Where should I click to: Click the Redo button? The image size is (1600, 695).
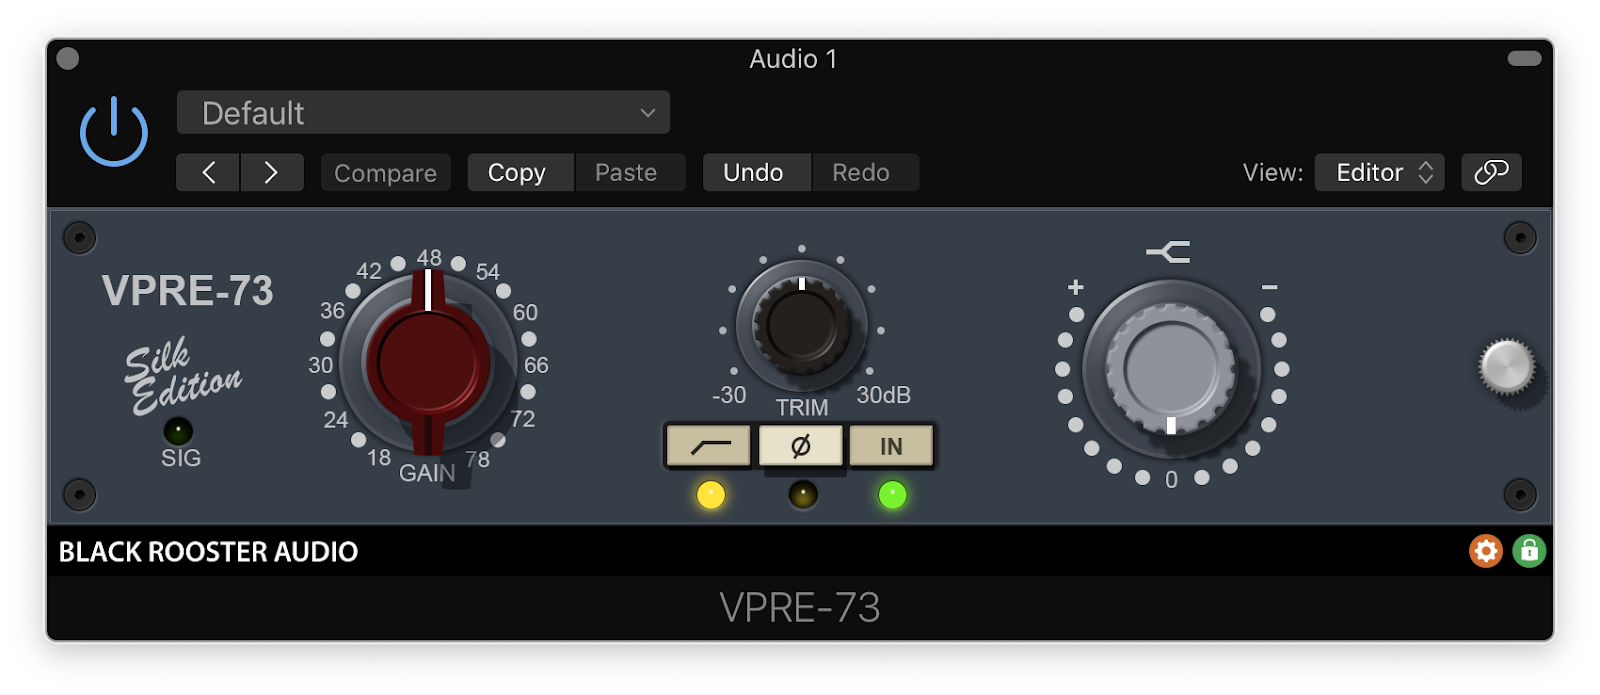point(861,172)
